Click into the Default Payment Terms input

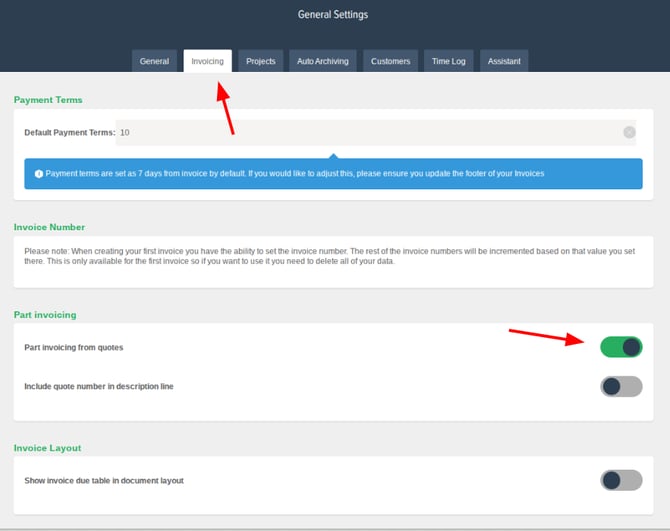[x=370, y=132]
